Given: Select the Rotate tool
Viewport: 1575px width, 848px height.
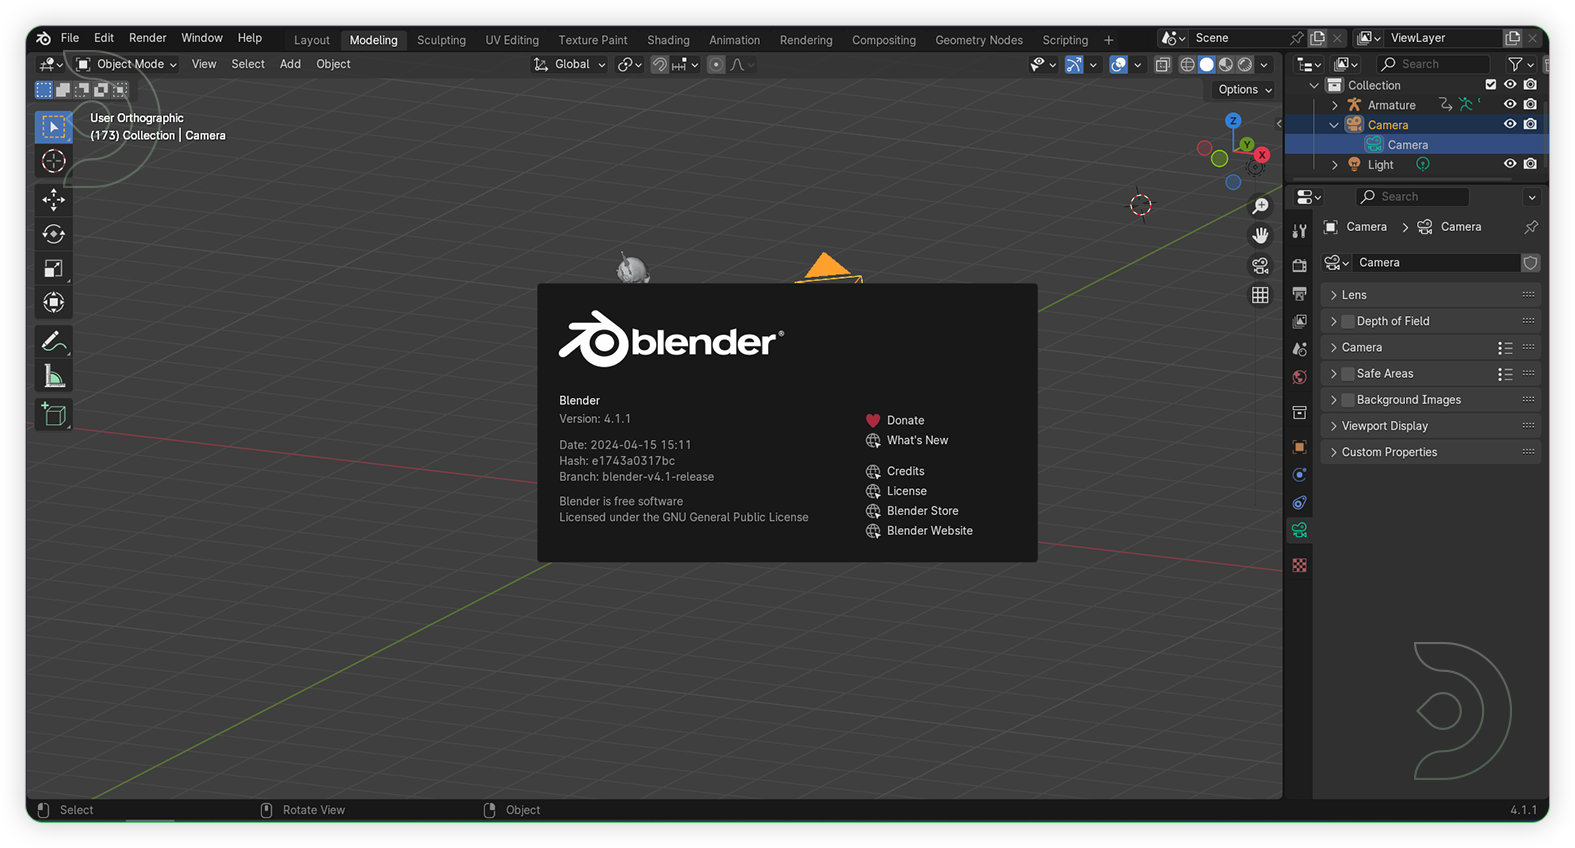Looking at the screenshot, I should 54,234.
